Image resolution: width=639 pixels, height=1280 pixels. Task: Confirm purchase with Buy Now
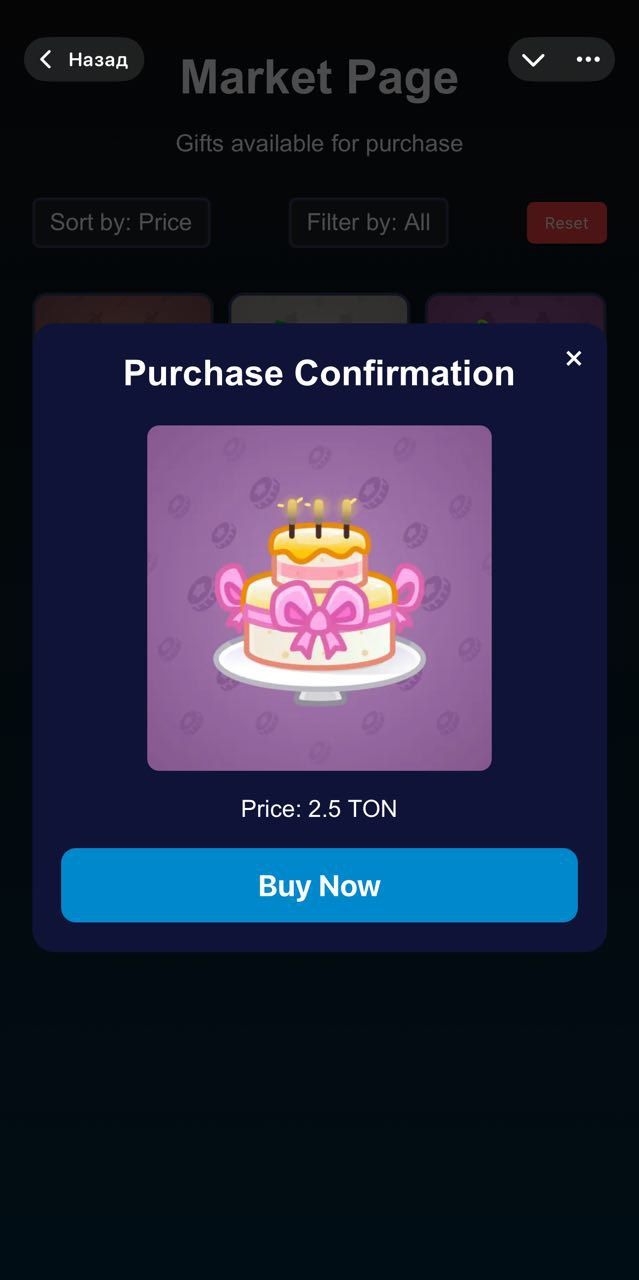pos(319,885)
